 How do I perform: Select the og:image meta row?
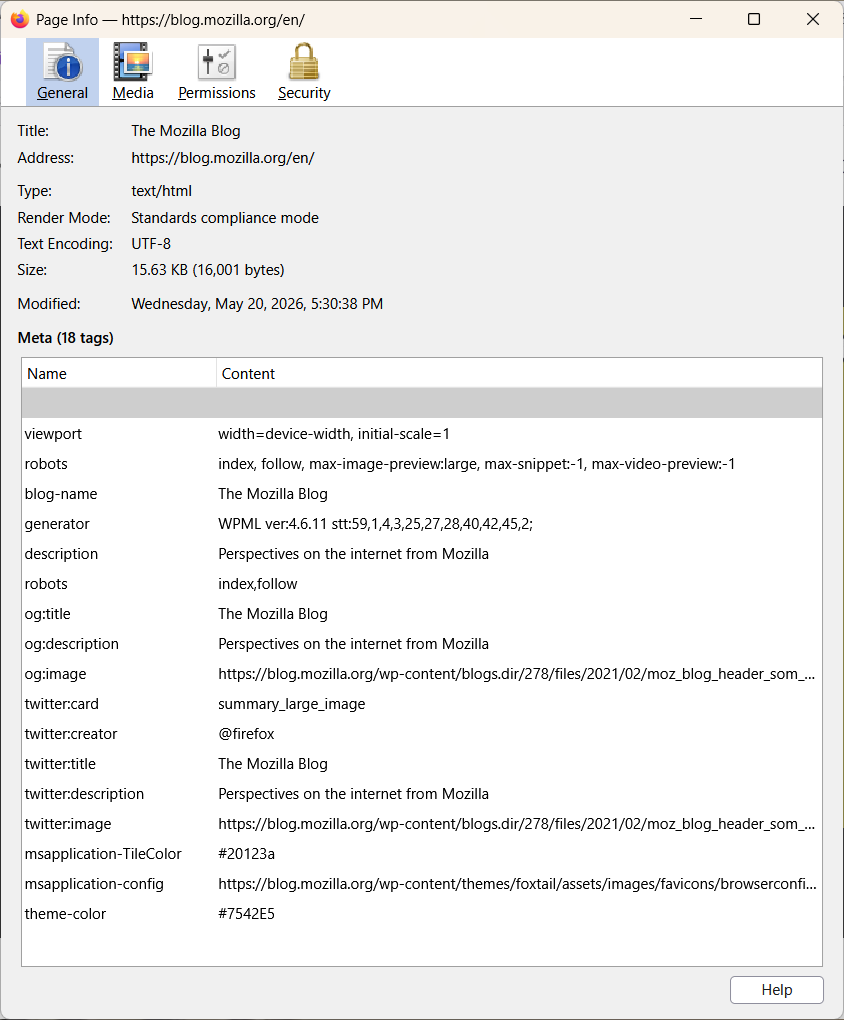coord(422,673)
